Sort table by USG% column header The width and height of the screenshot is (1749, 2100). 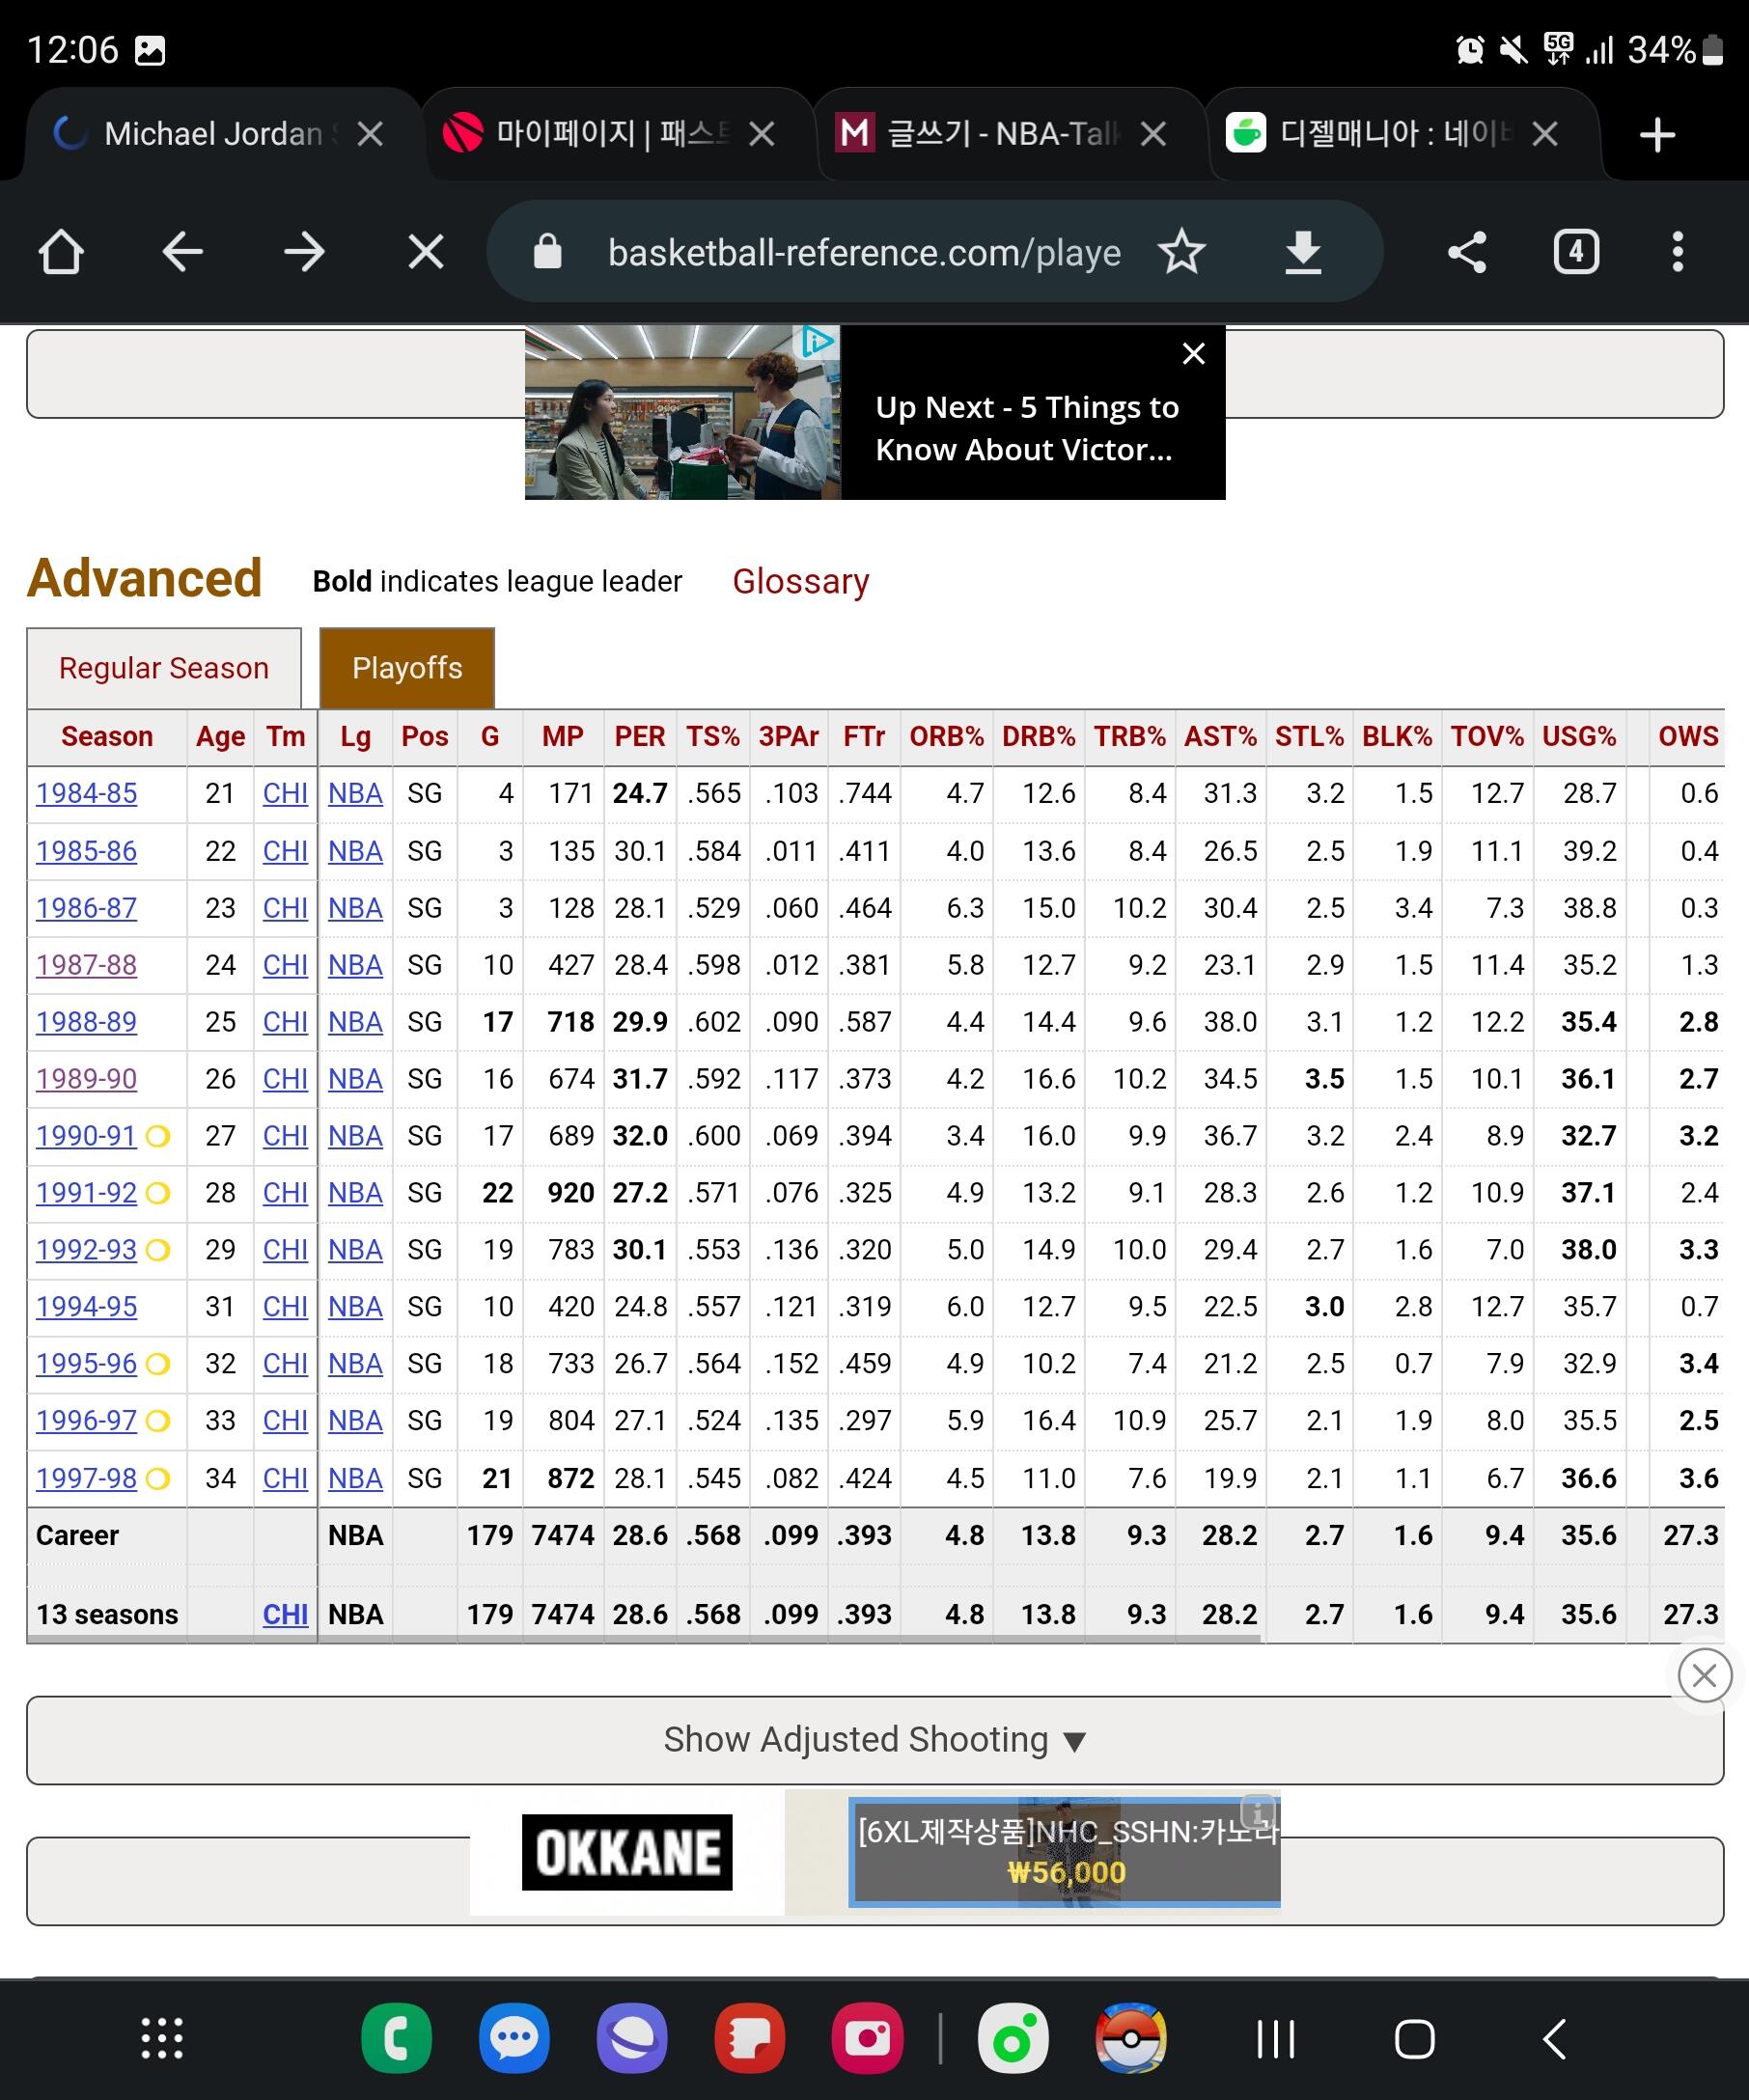(x=1579, y=737)
